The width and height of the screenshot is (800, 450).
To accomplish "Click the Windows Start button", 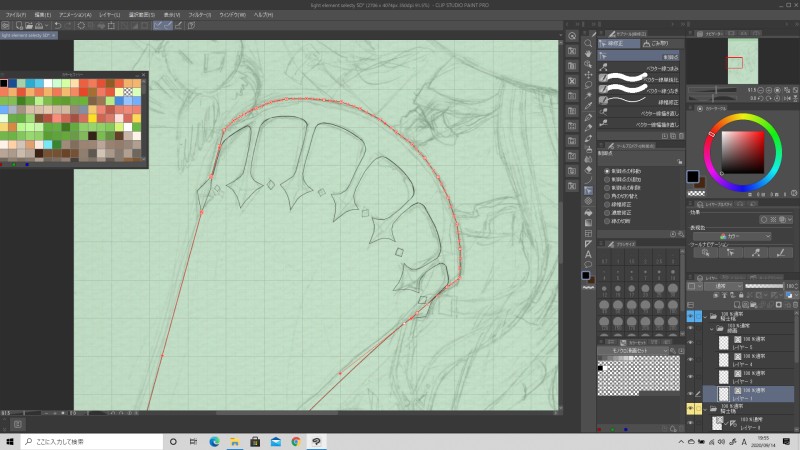I will (10, 441).
